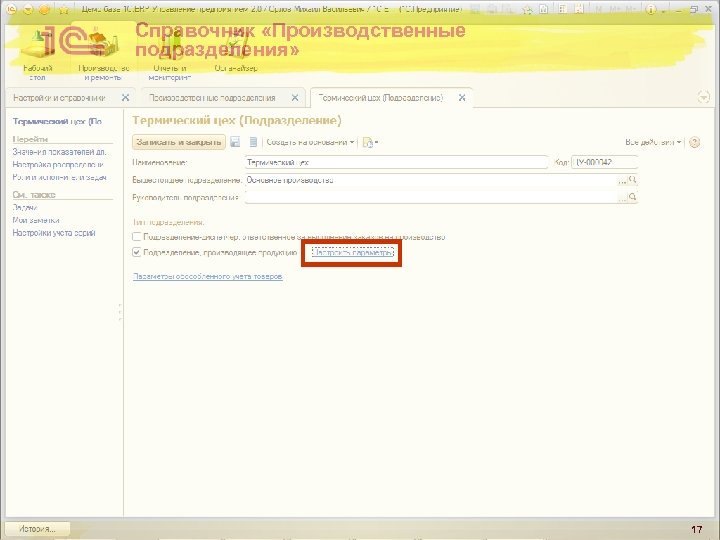
Task: Open Роли и исполнители задач link
Action: (59, 177)
